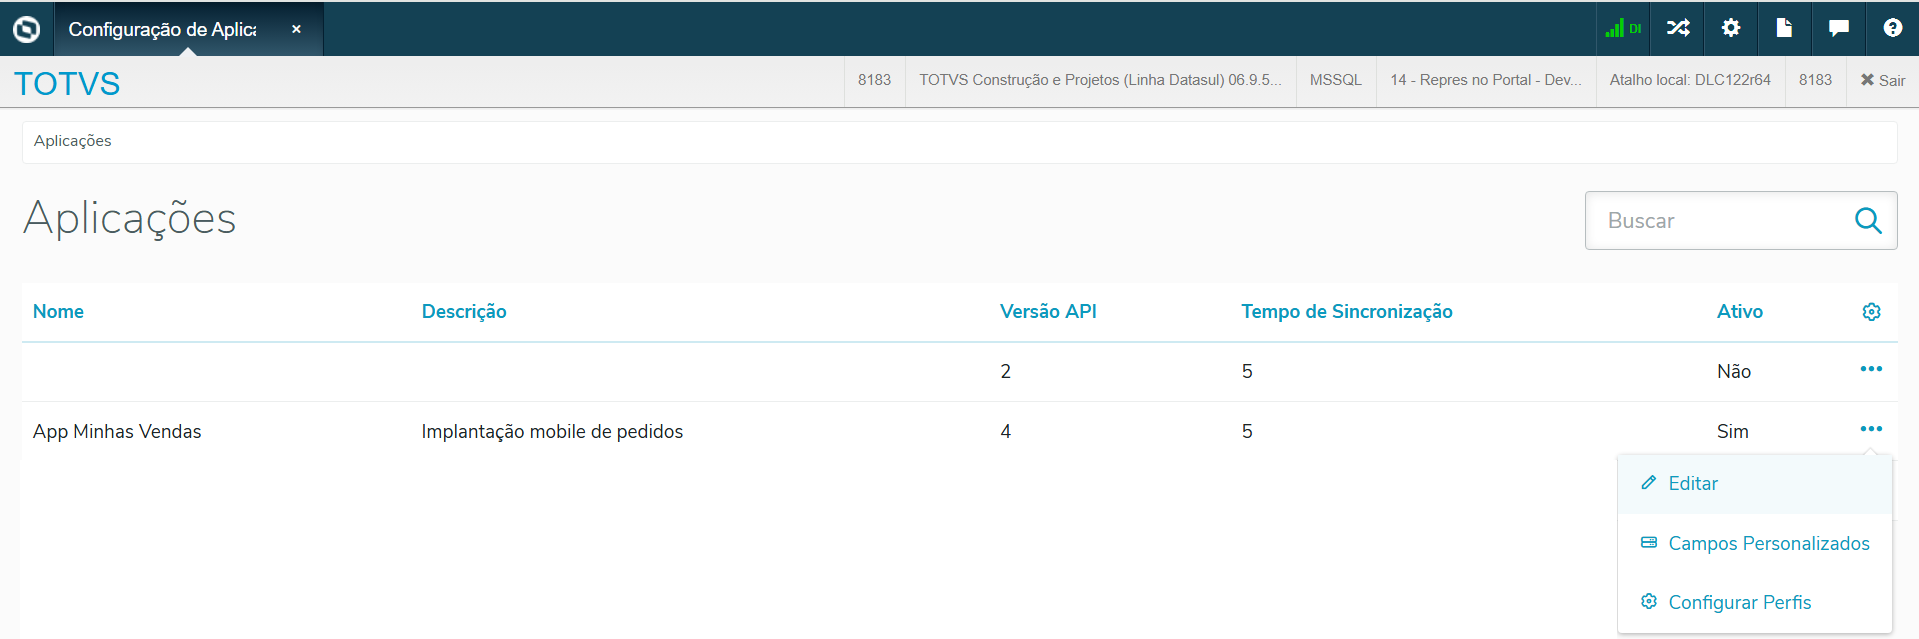Click the TOTVS brand text
The image size is (1919, 639).
(67, 83)
